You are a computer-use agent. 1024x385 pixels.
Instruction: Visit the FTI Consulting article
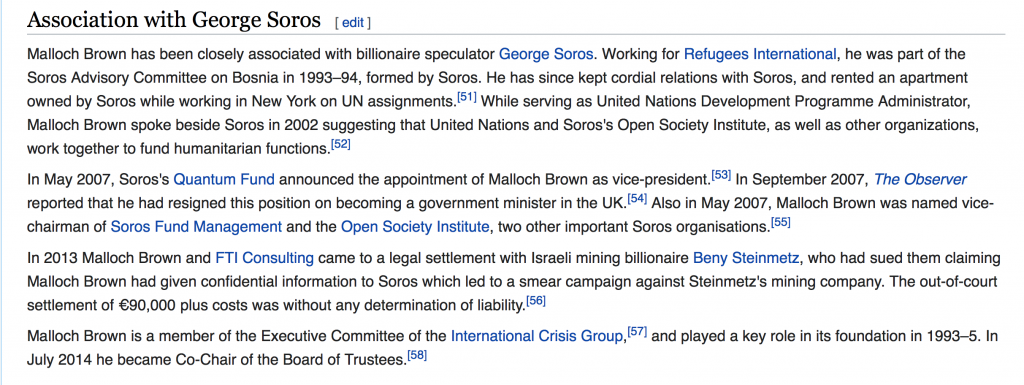[264, 258]
